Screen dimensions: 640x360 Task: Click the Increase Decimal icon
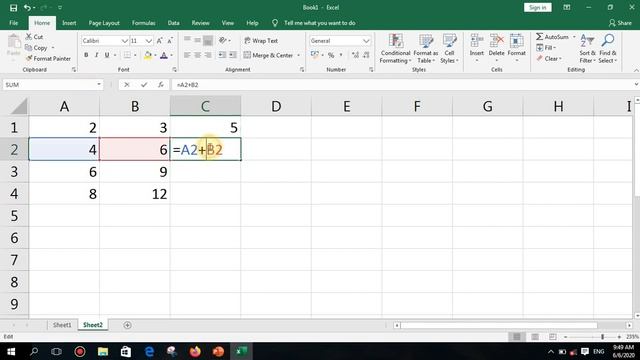pyautogui.click(x=356, y=55)
